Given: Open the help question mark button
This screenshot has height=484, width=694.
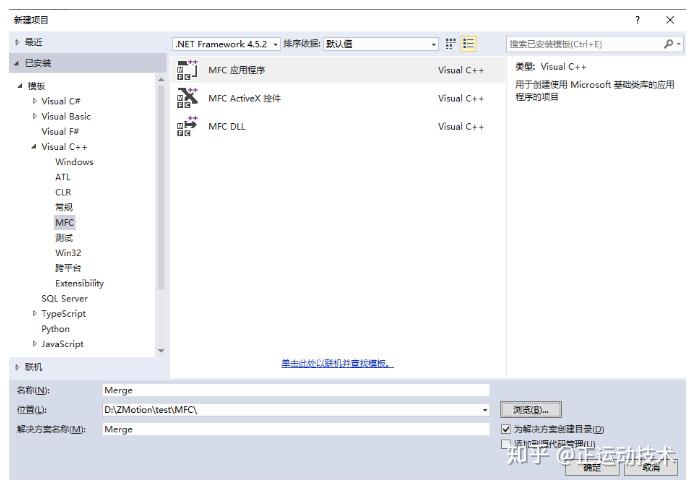Looking at the screenshot, I should [x=637, y=20].
